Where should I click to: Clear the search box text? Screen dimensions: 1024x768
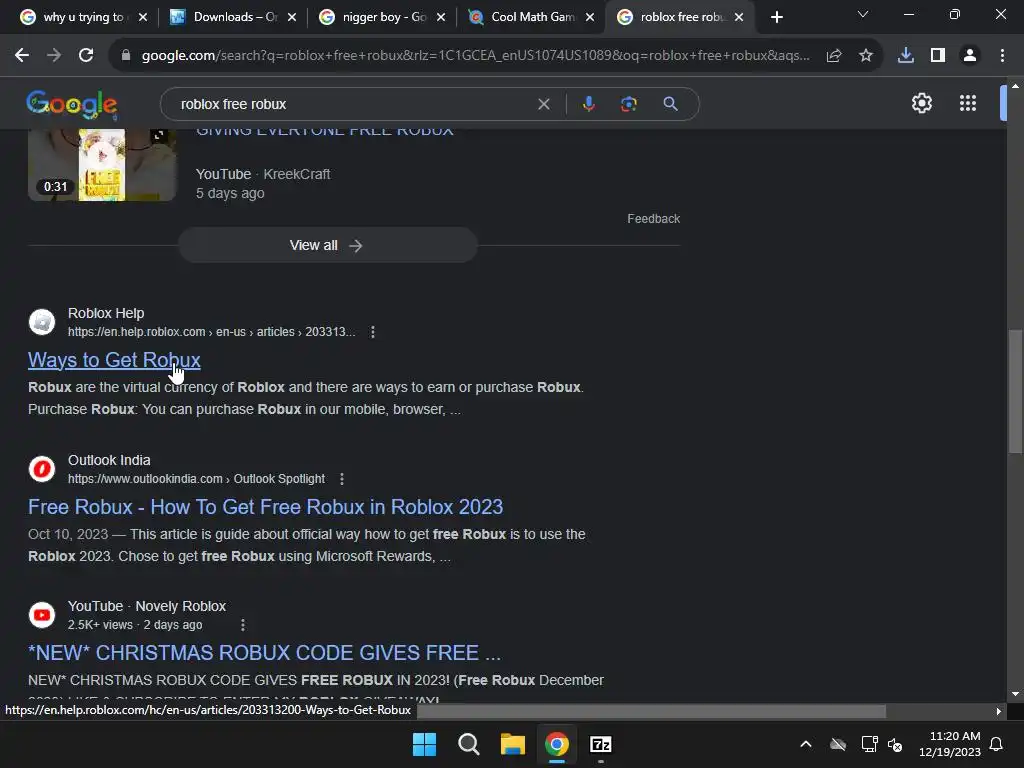point(543,104)
